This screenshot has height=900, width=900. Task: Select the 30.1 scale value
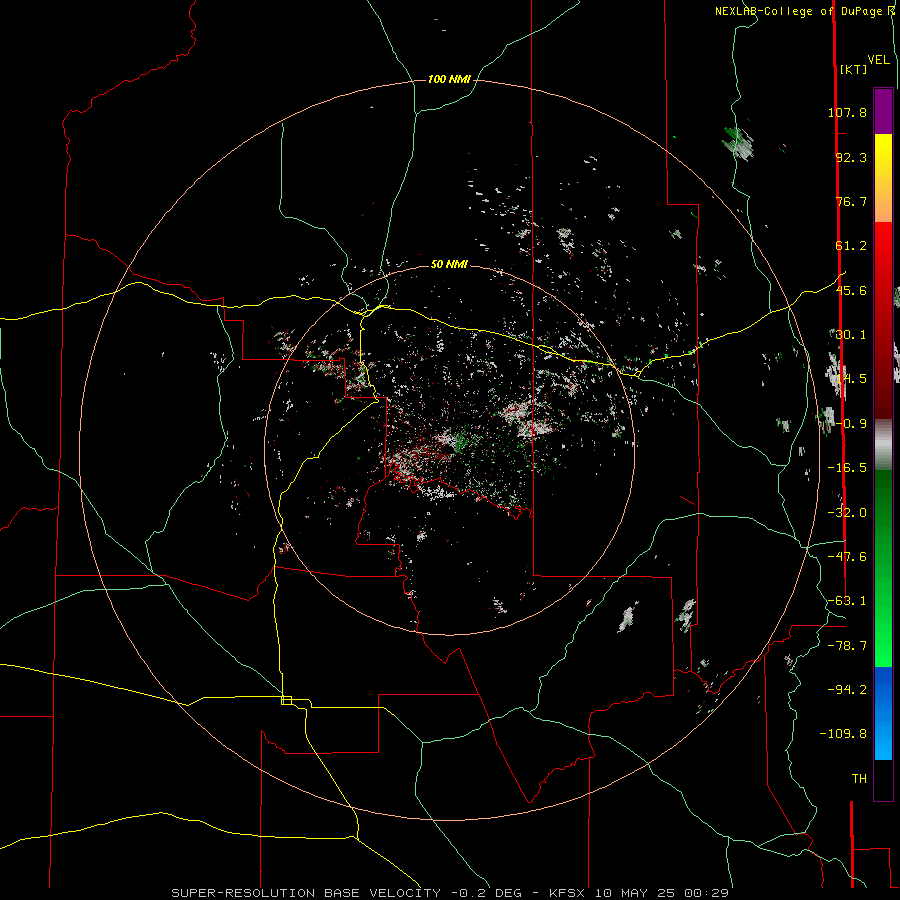[x=851, y=335]
